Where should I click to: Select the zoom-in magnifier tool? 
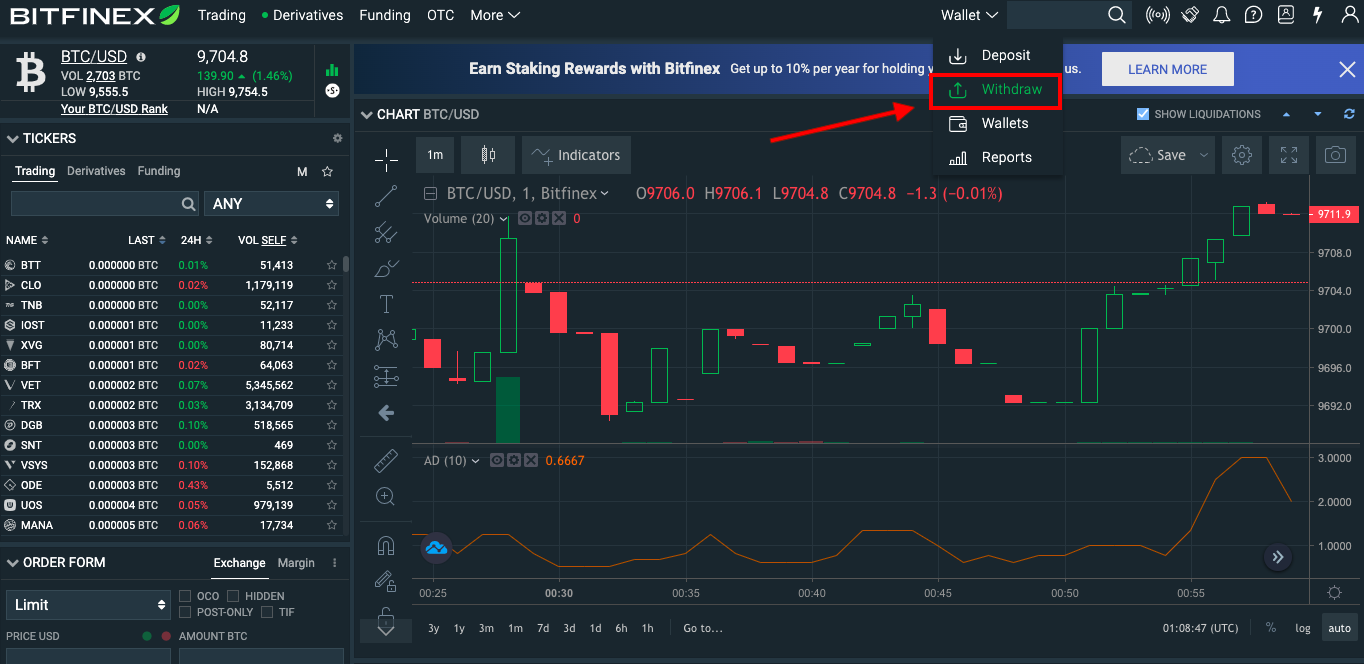point(386,496)
